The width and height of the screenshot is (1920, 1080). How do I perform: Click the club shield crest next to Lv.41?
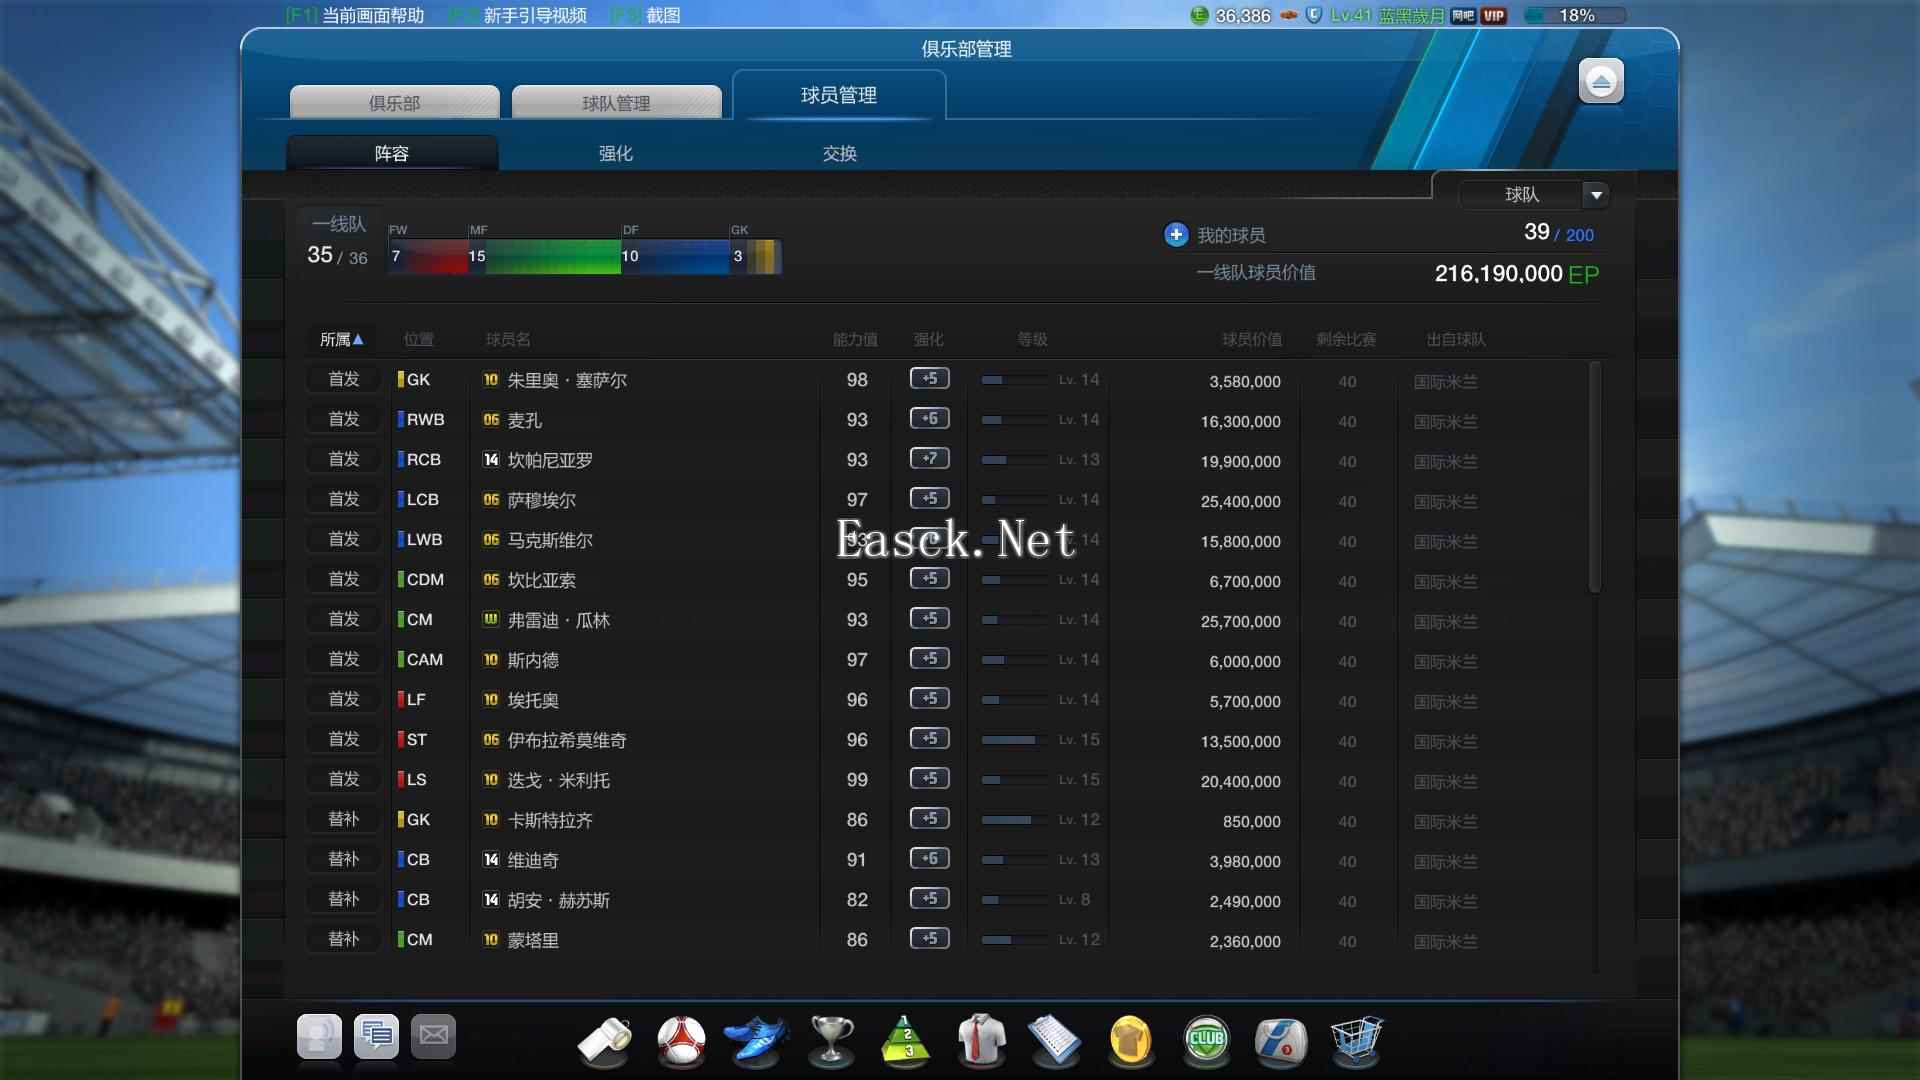tap(1315, 15)
